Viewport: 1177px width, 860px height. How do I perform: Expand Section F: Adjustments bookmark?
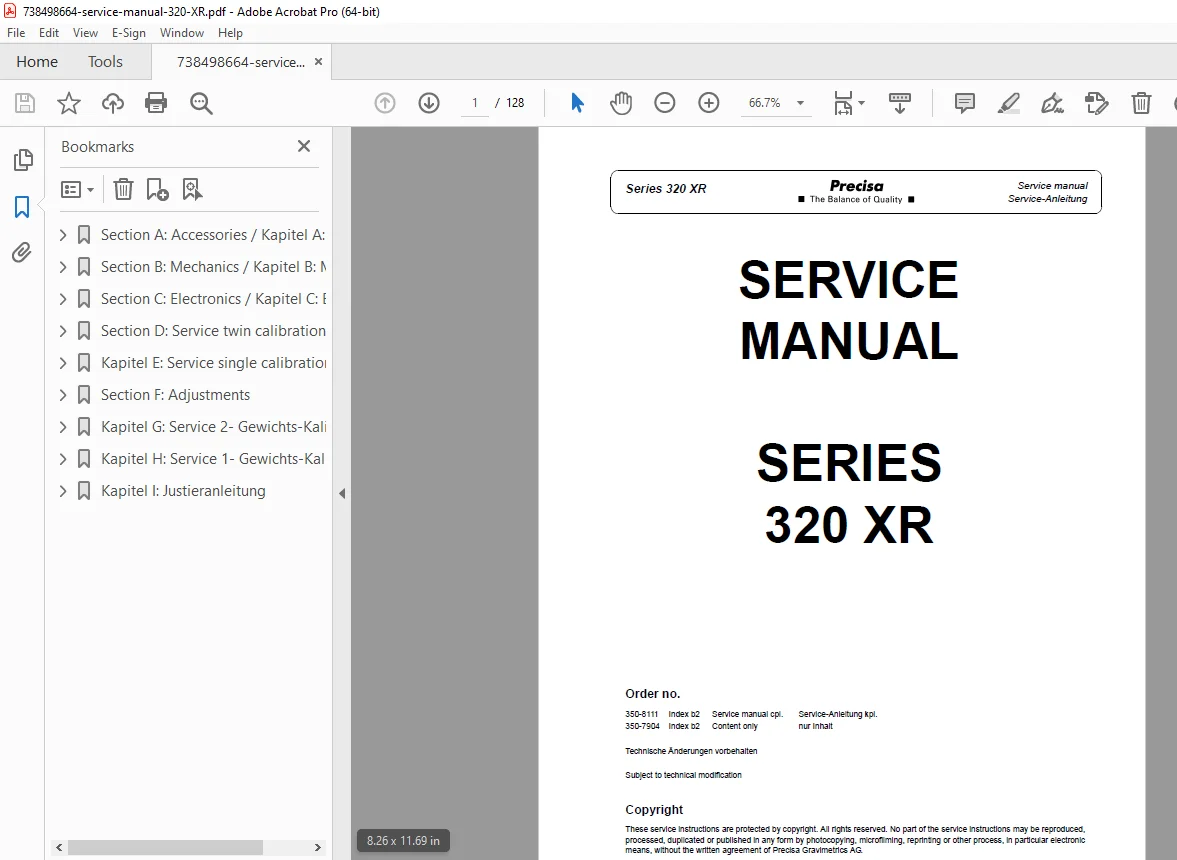coord(63,395)
